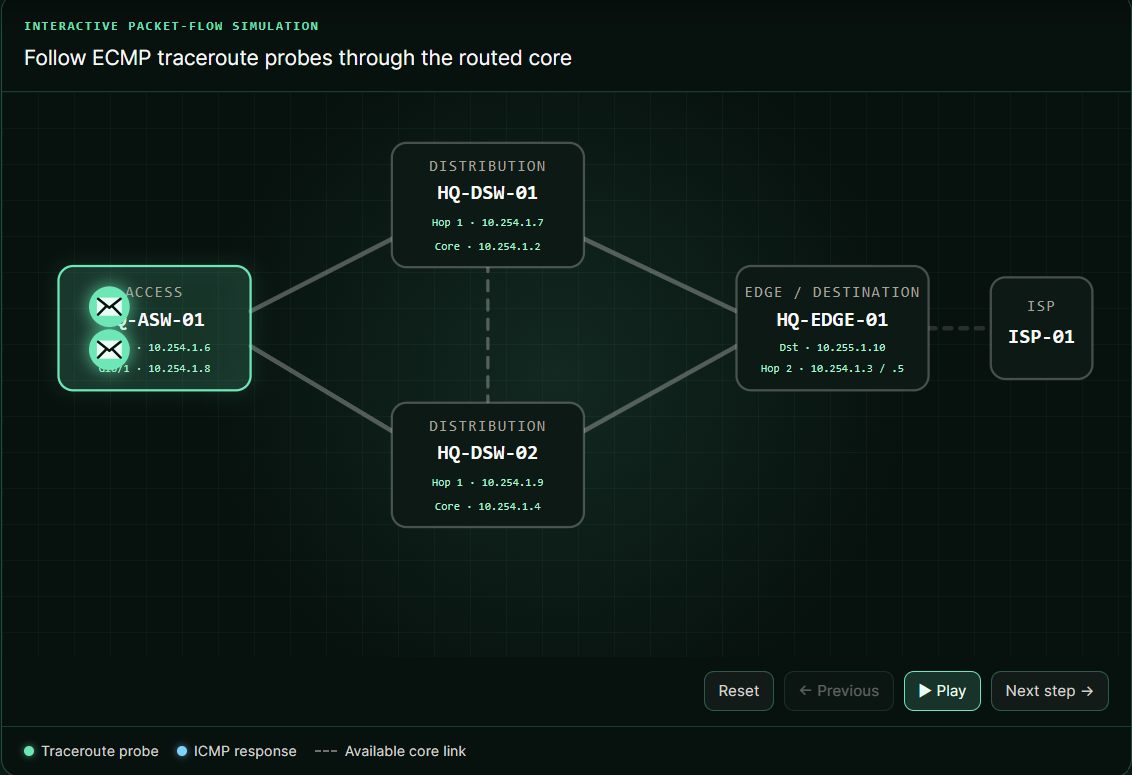Select the ASW-01 access node title
This screenshot has width=1132, height=775.
tap(162, 319)
